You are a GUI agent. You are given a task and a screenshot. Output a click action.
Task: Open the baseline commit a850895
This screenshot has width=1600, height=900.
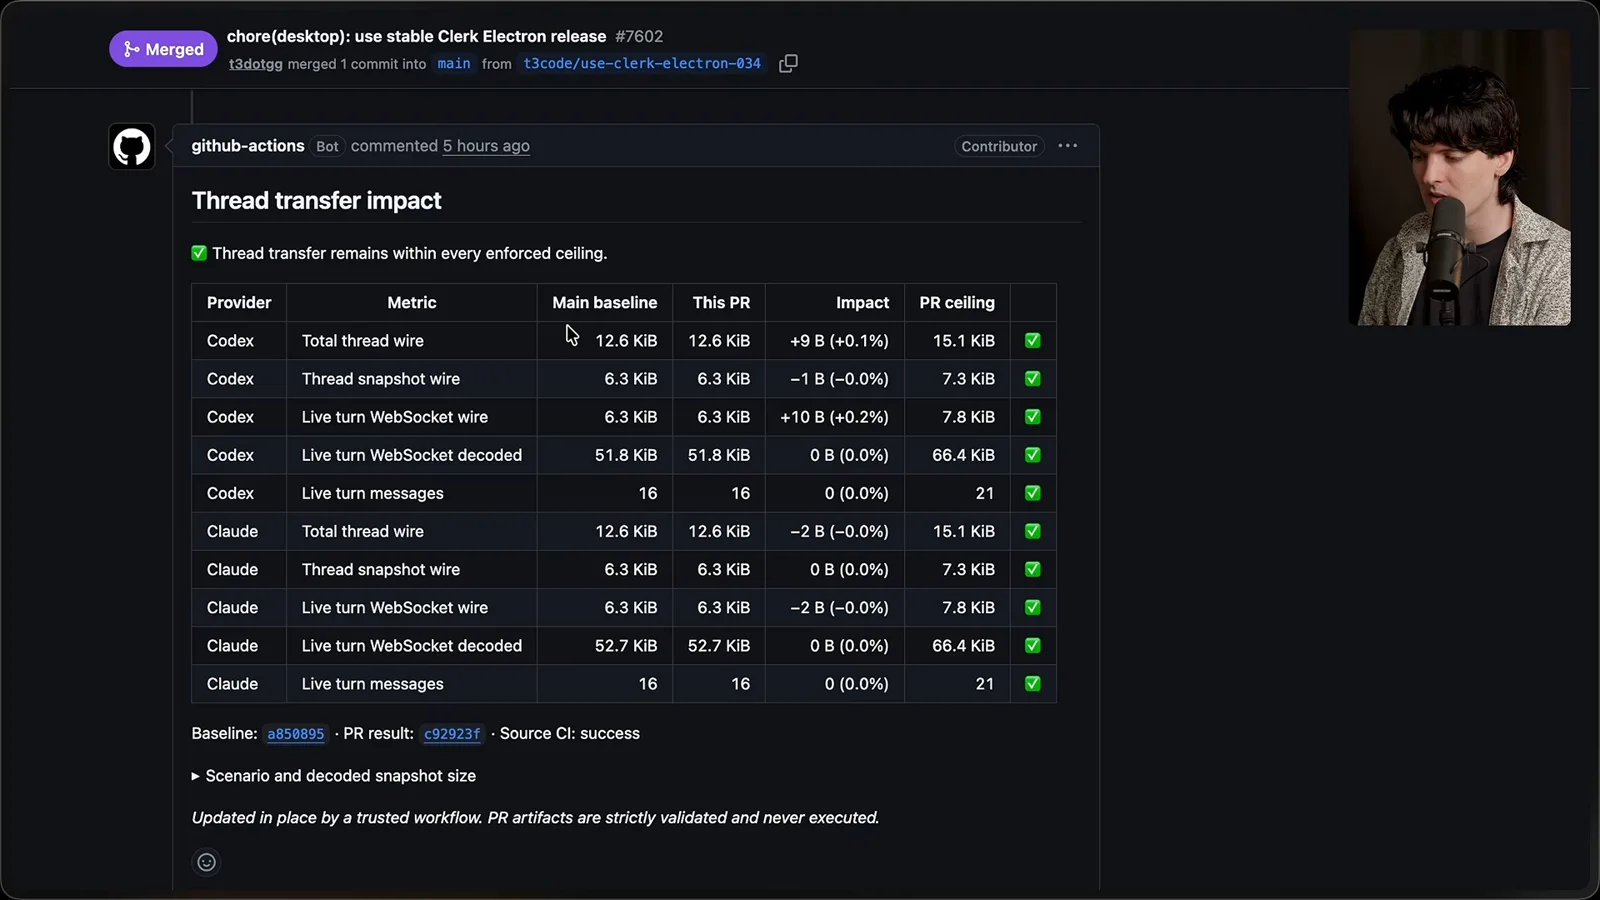296,734
